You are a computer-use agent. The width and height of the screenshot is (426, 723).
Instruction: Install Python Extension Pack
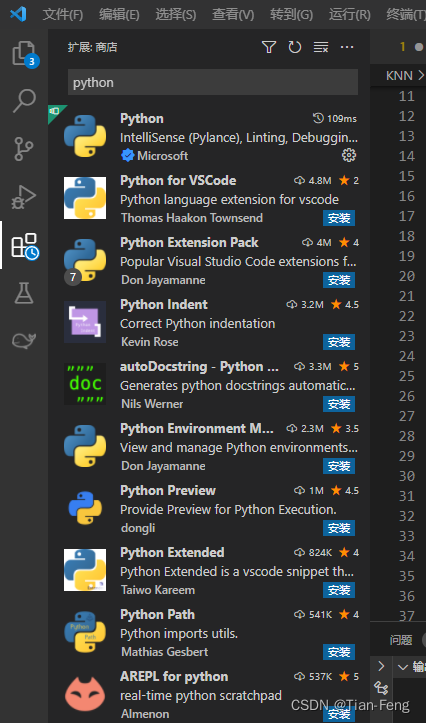(339, 280)
